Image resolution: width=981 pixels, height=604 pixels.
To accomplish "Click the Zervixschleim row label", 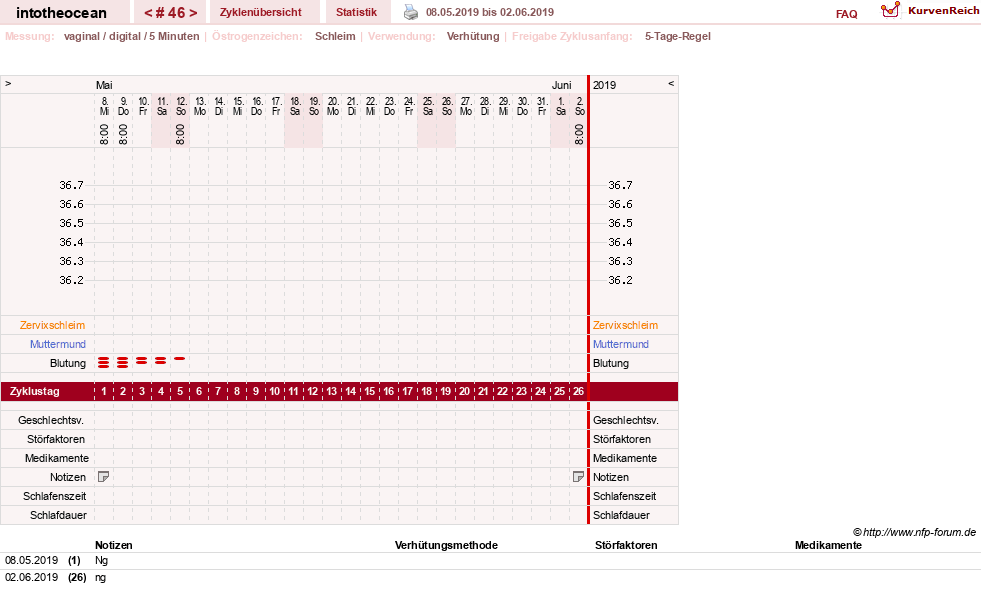I will click(52, 325).
